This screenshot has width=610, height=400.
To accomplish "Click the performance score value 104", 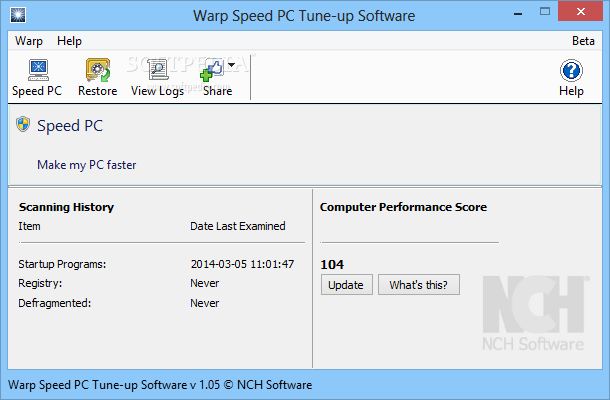I will coord(332,265).
